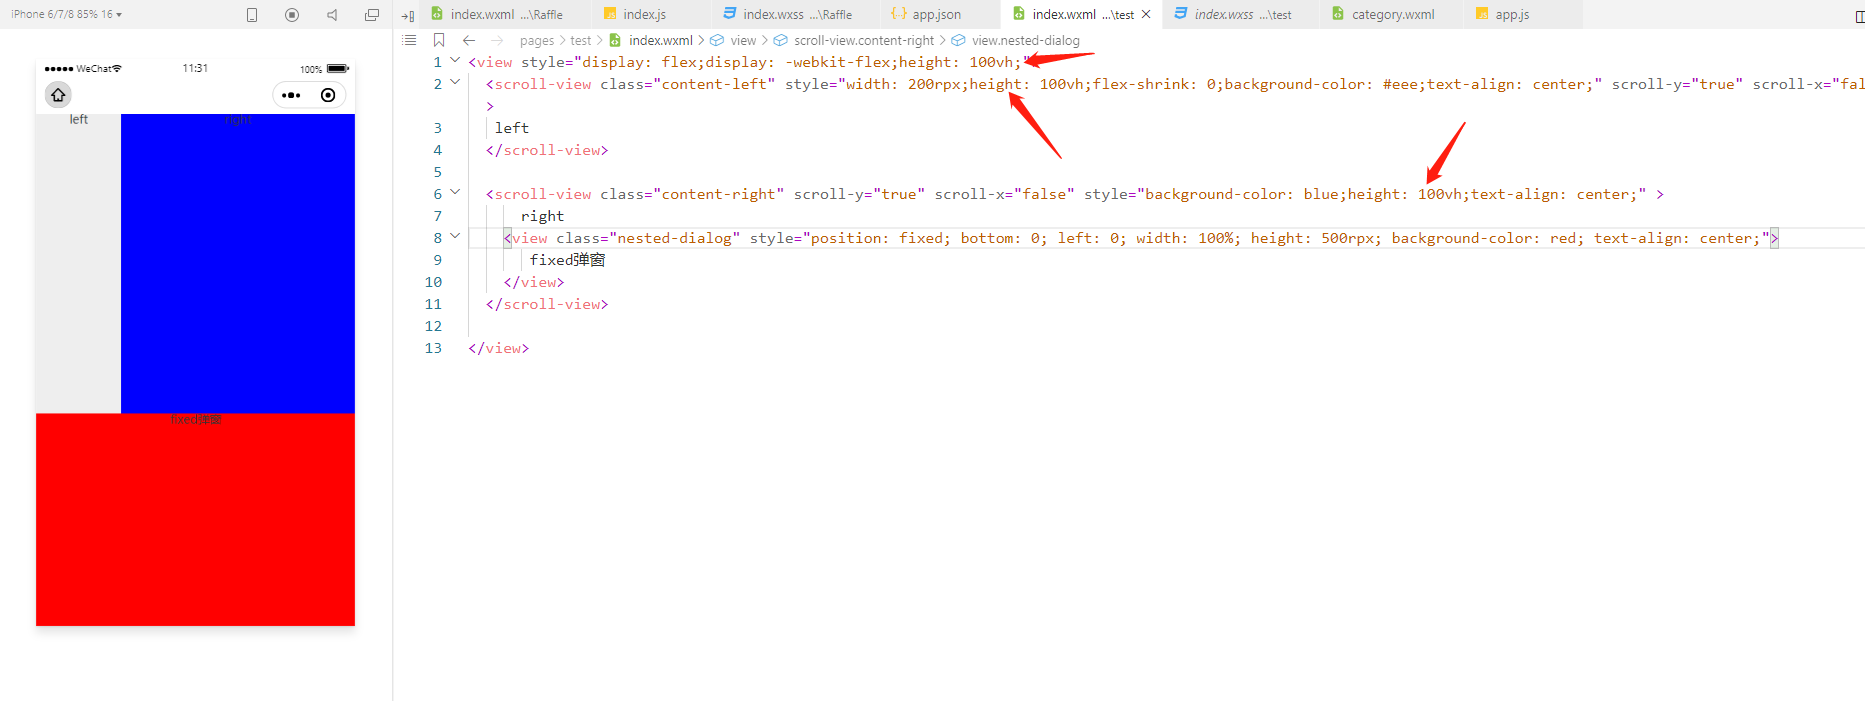This screenshot has height=701, width=1865.
Task: Click the 'right' text on code line 7
Action: [542, 216]
